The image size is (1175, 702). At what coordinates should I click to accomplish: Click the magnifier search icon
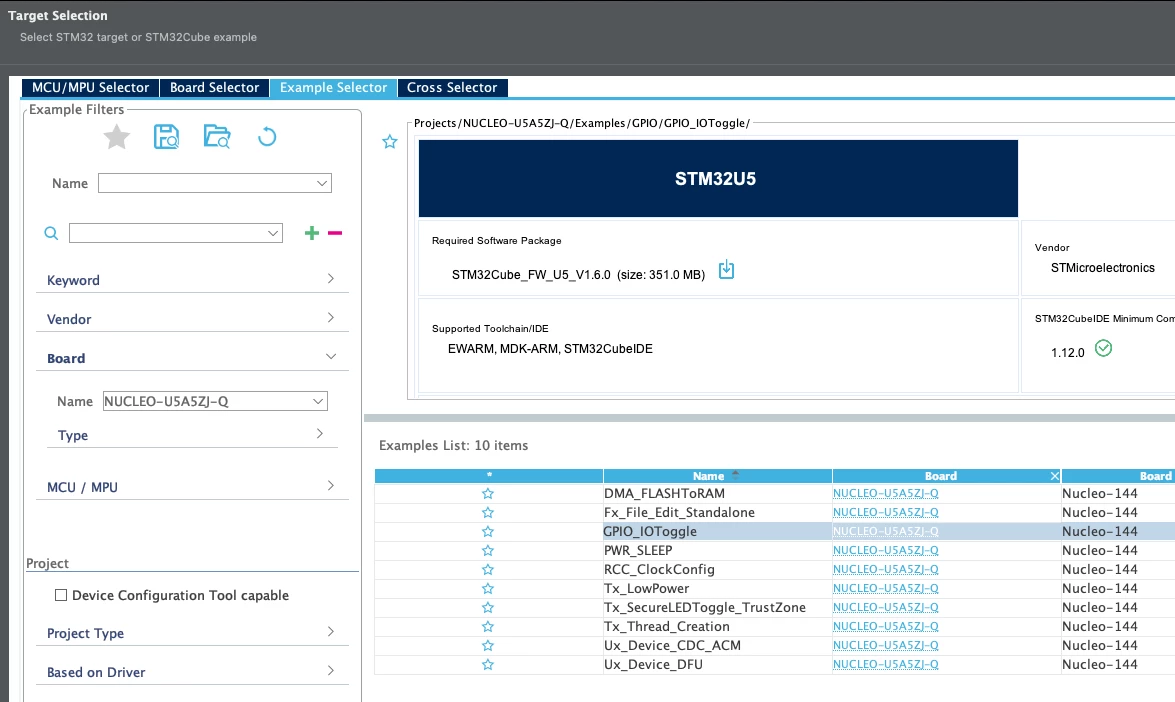[x=51, y=233]
